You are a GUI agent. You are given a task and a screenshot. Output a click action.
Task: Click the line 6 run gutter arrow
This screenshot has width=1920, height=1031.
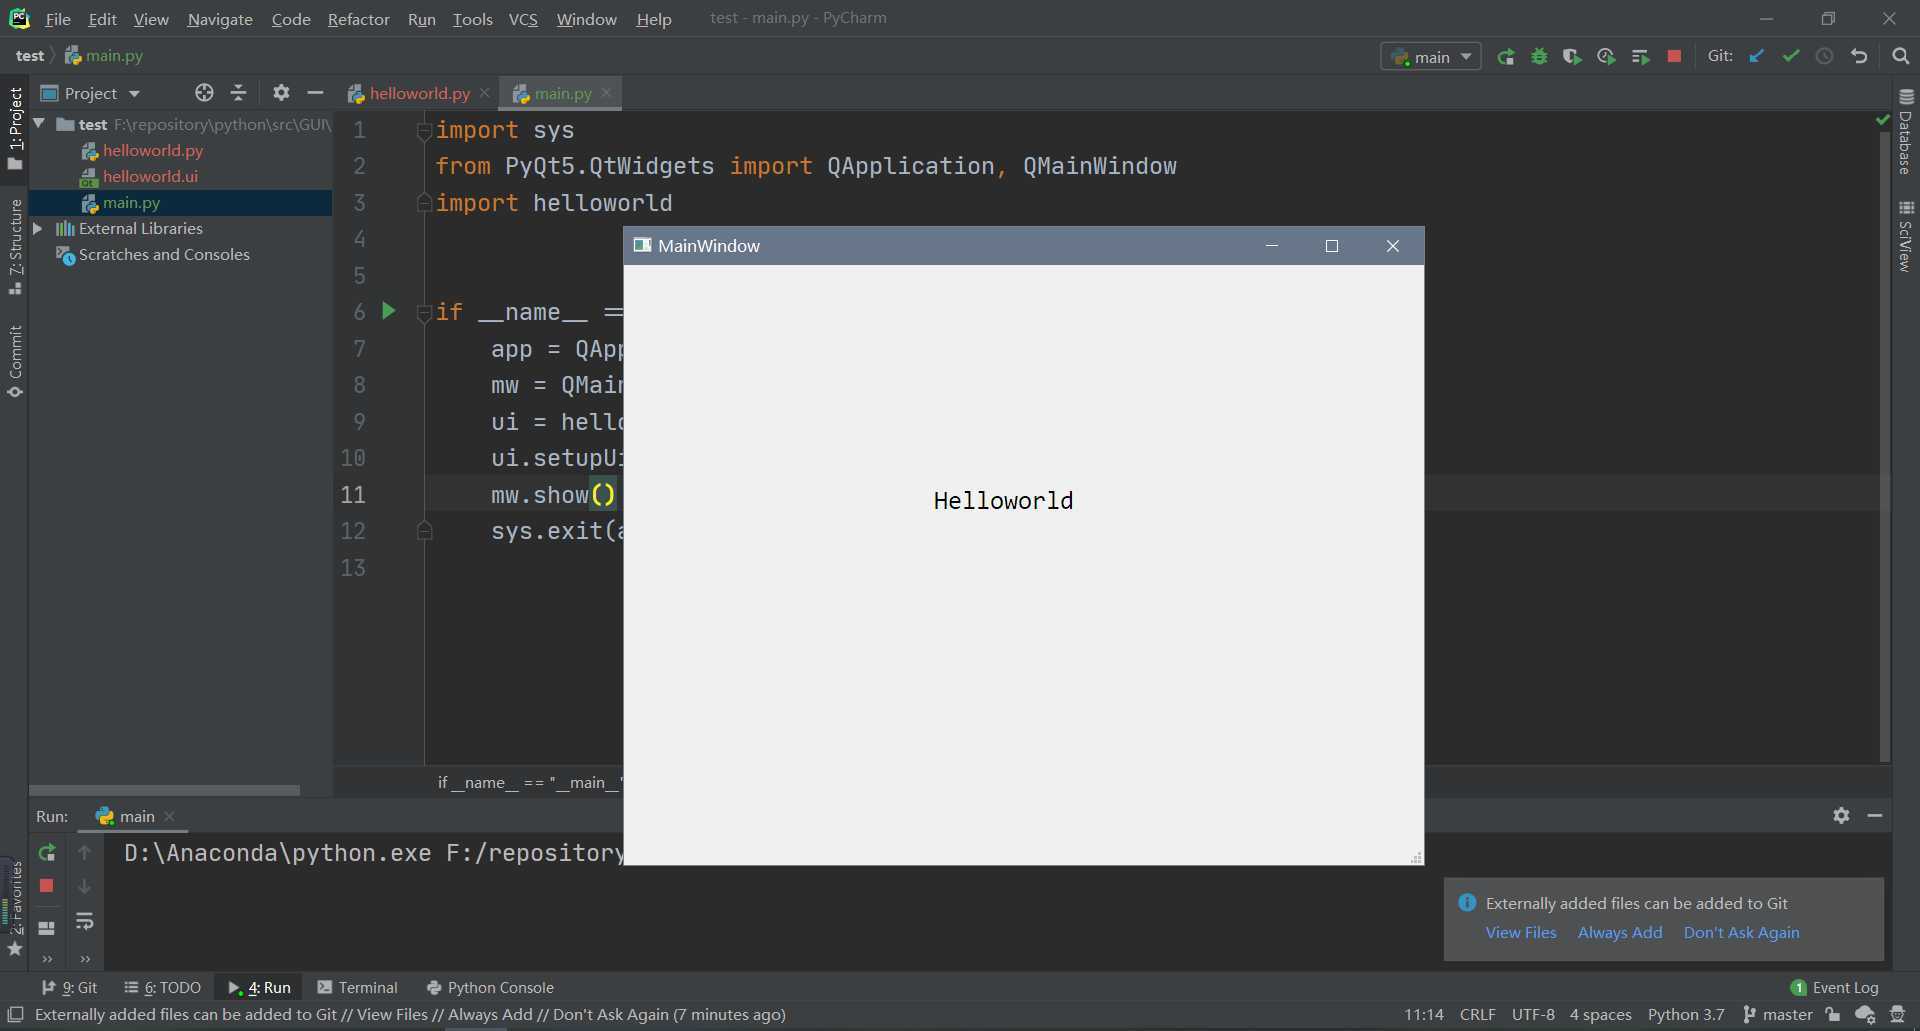[x=389, y=311]
